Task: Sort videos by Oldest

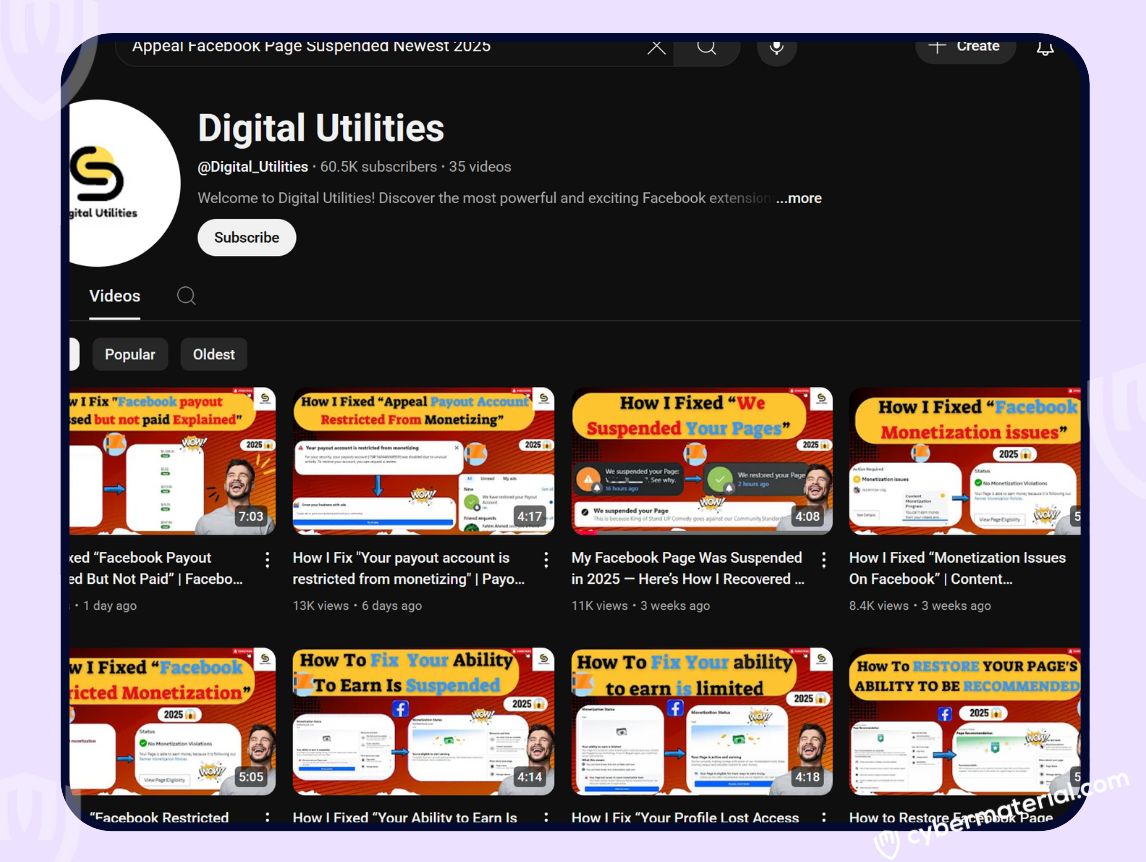Action: tap(214, 355)
